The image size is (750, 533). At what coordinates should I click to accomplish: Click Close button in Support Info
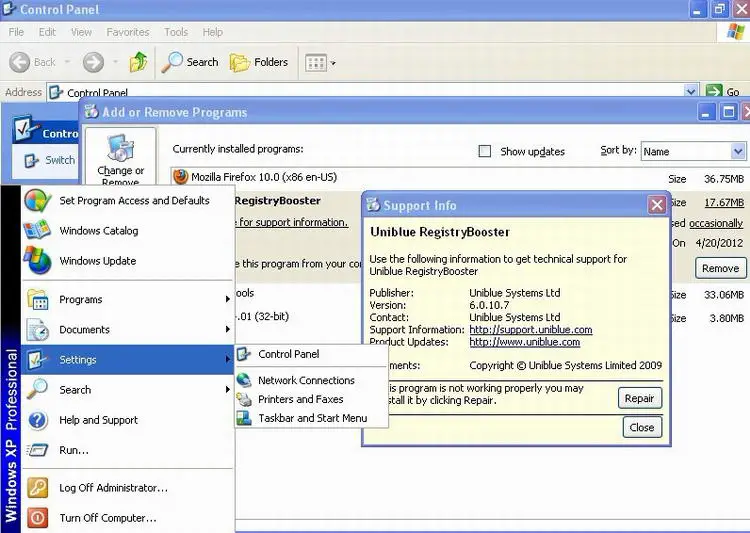coord(642,427)
